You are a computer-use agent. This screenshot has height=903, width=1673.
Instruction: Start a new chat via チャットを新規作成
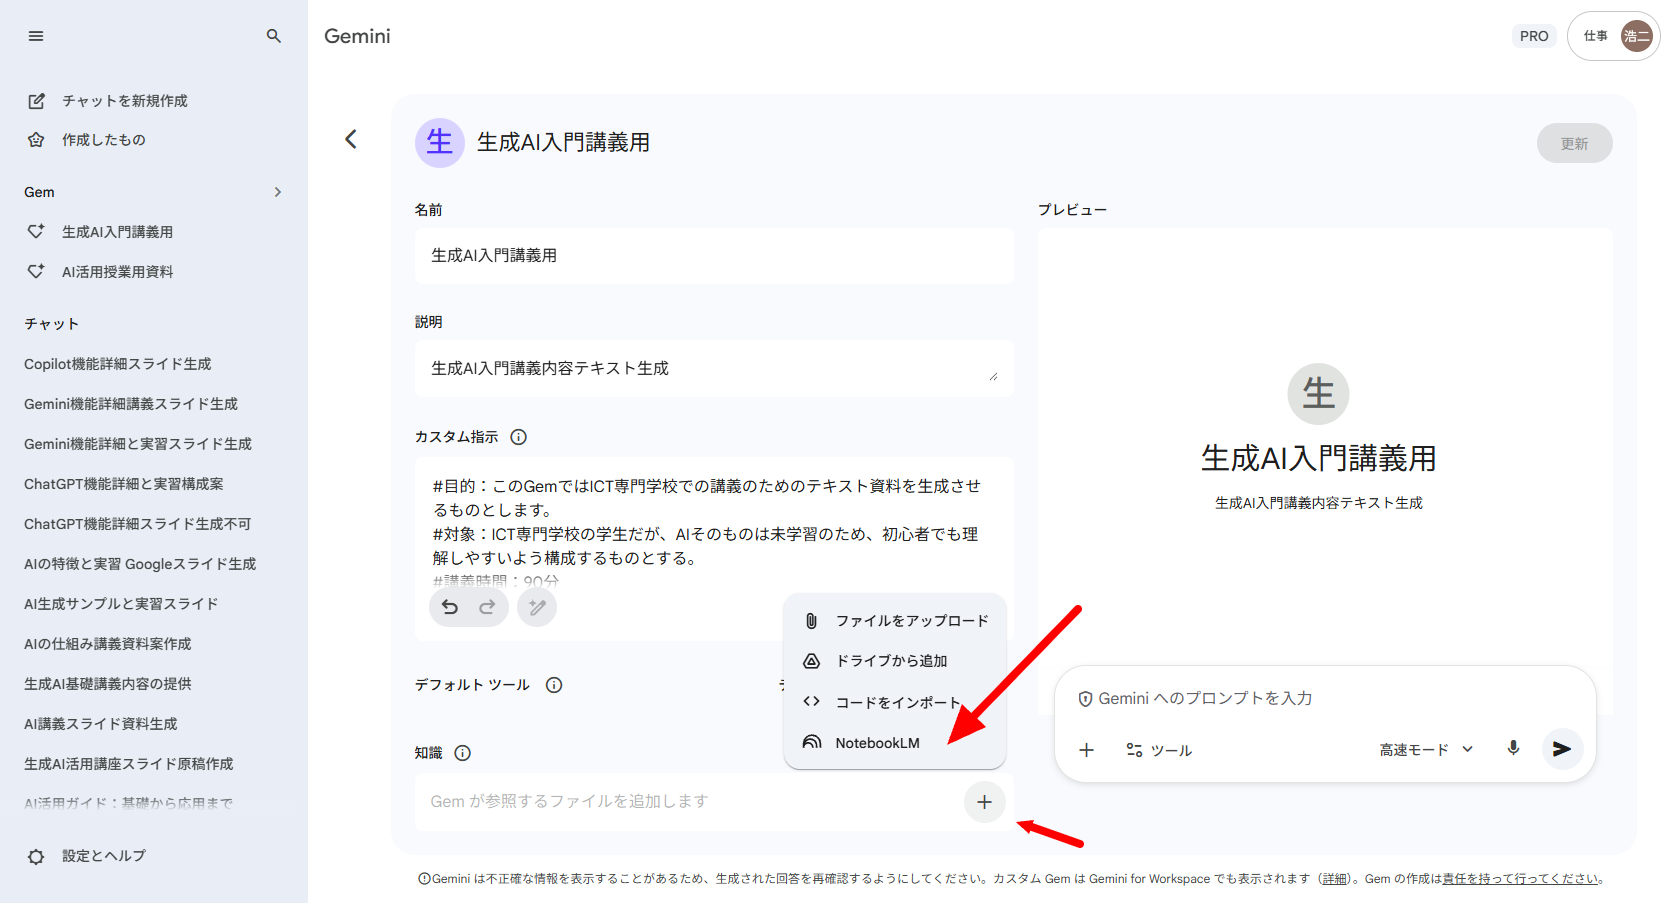click(124, 101)
